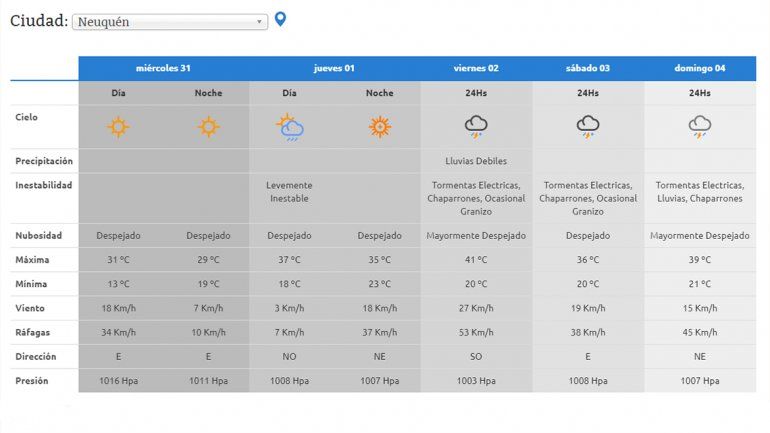
Task: Click sunny icon for miércoles 31 Noche
Action: (x=208, y=127)
